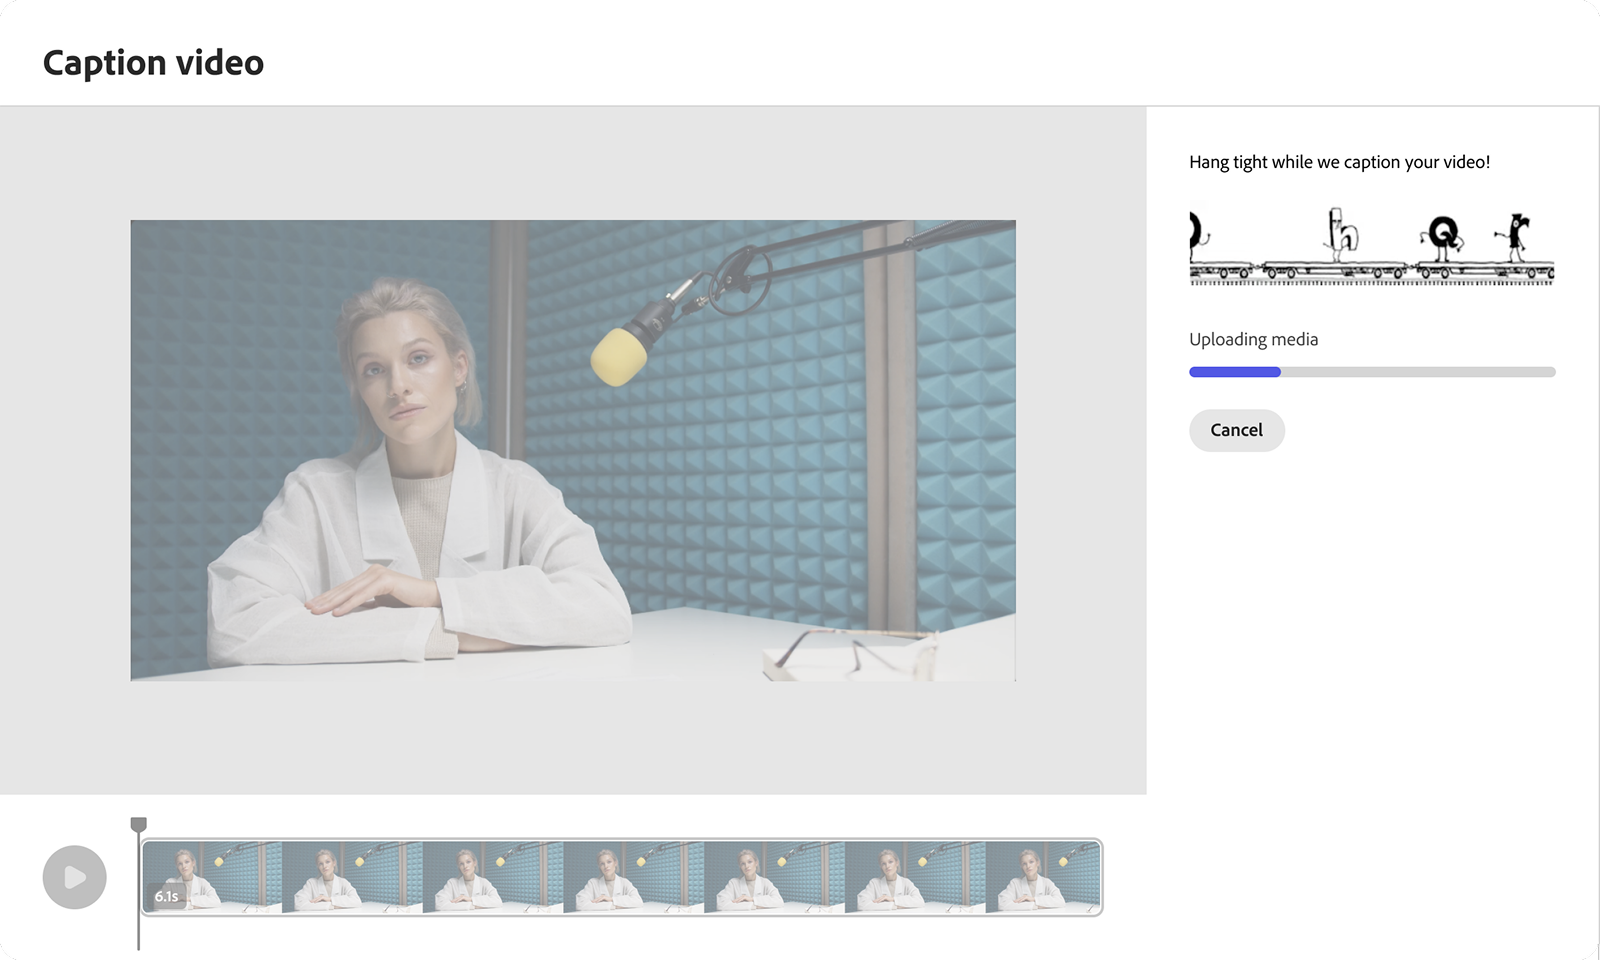Click the Uploading media progress bar

[1371, 372]
